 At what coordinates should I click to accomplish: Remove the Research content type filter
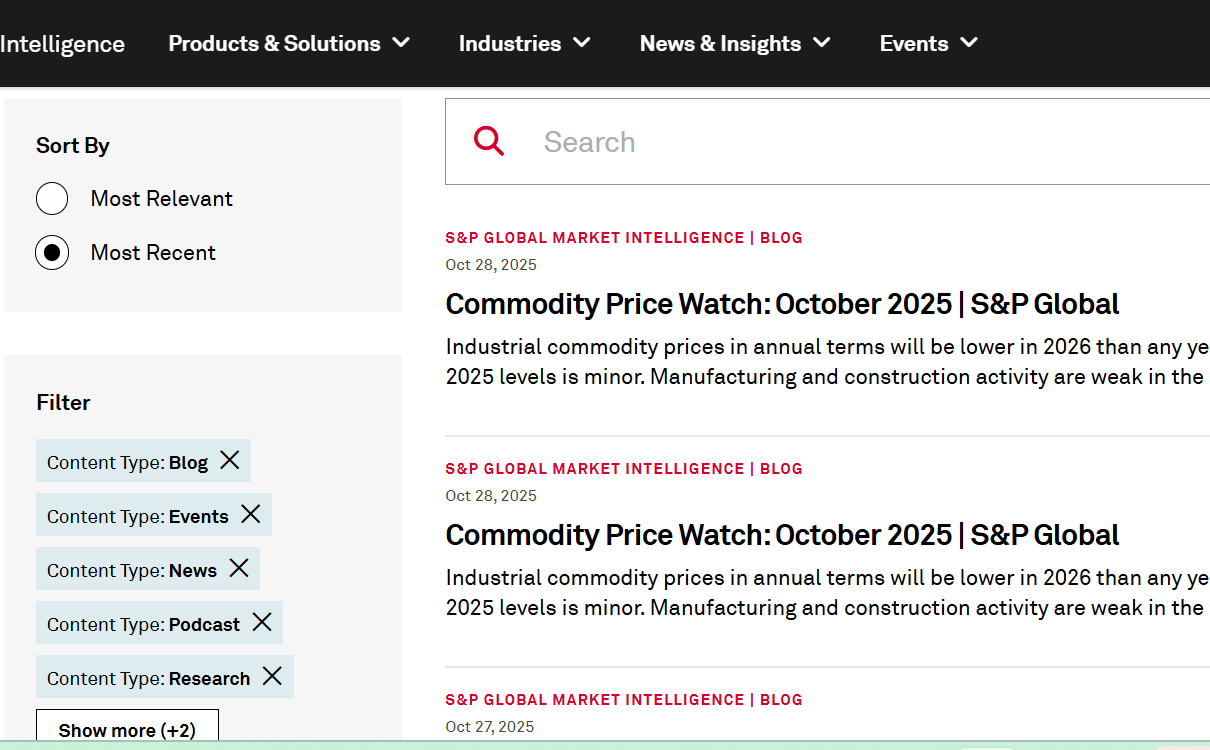point(272,676)
